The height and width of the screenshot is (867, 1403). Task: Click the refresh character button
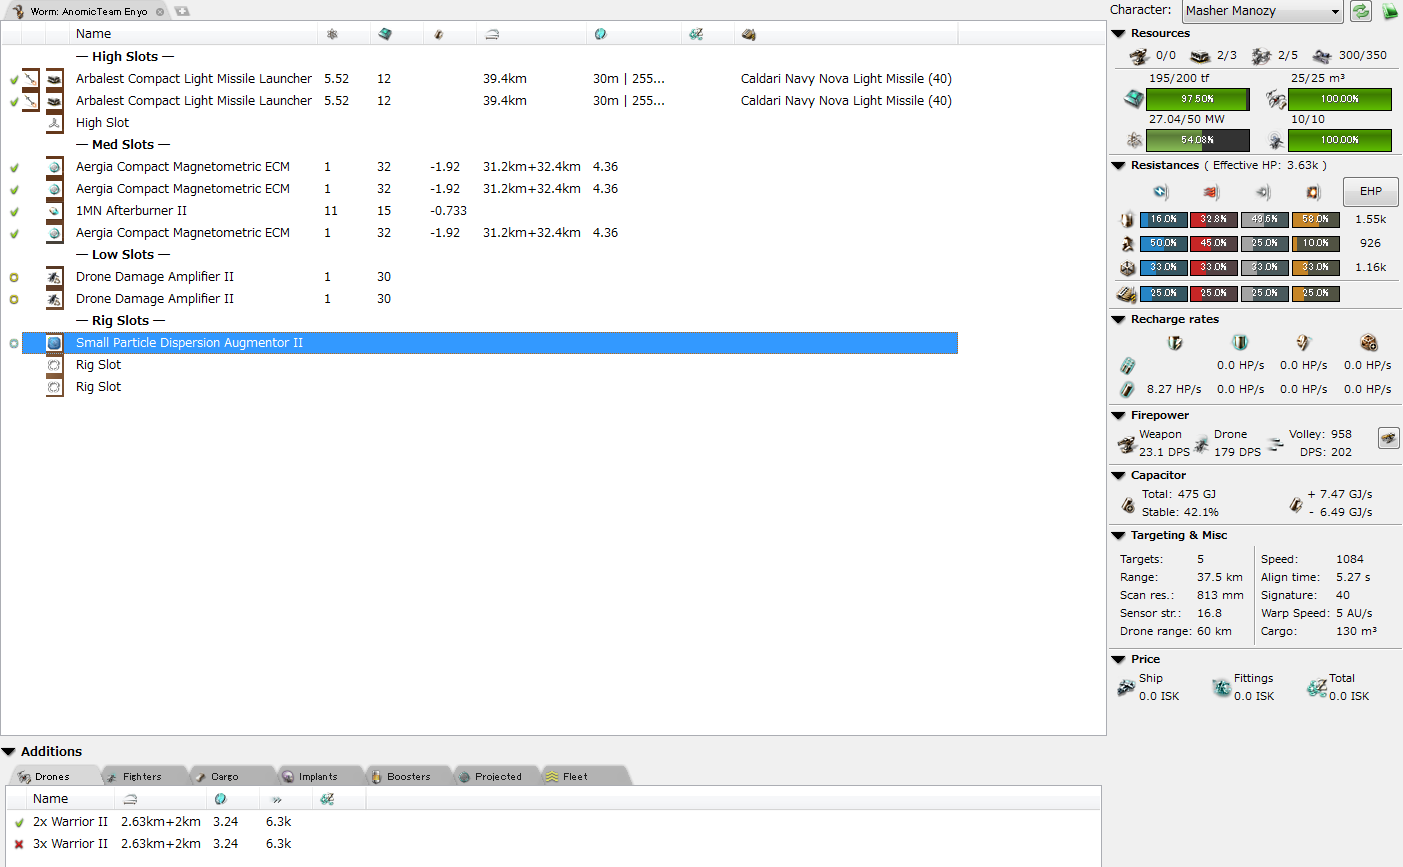[x=1361, y=11]
